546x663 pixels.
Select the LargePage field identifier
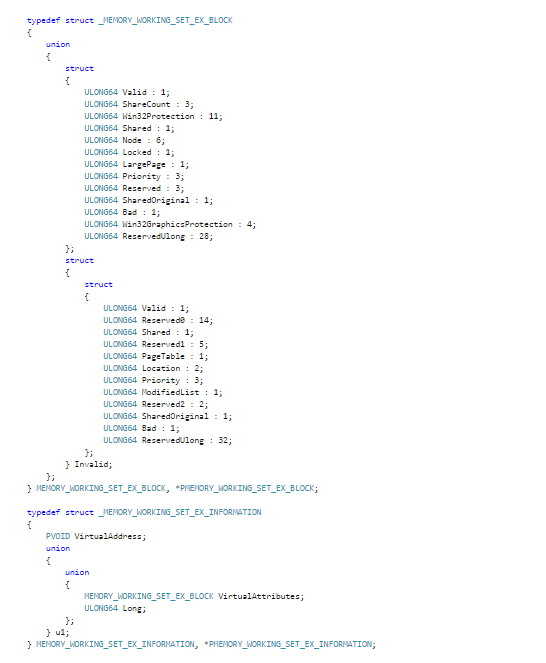pyautogui.click(x=144, y=164)
